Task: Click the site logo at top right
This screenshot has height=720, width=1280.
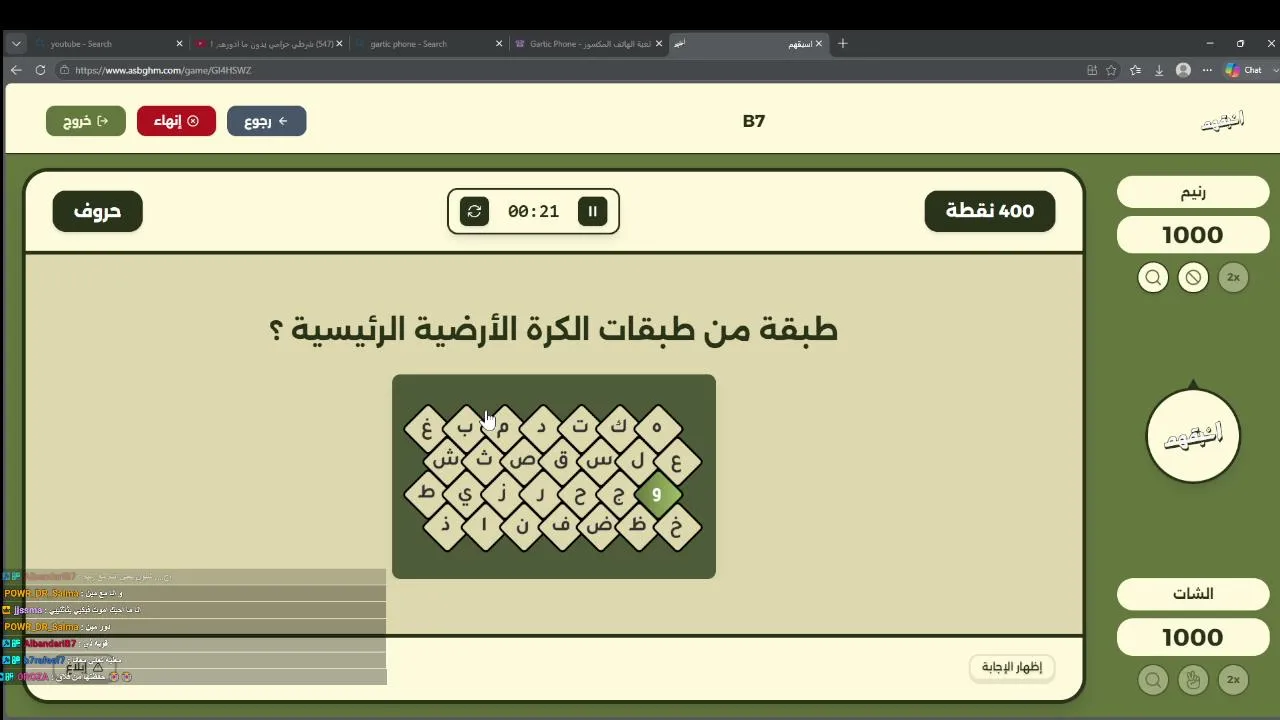Action: [x=1222, y=121]
